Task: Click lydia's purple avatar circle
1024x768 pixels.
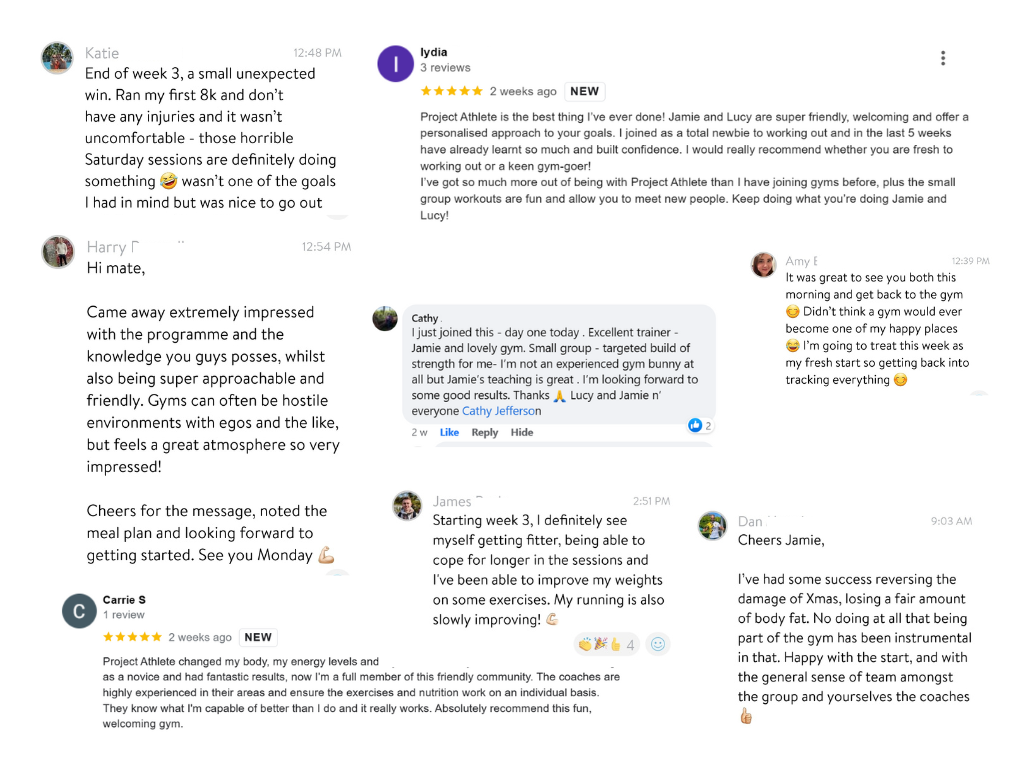Action: pos(396,63)
